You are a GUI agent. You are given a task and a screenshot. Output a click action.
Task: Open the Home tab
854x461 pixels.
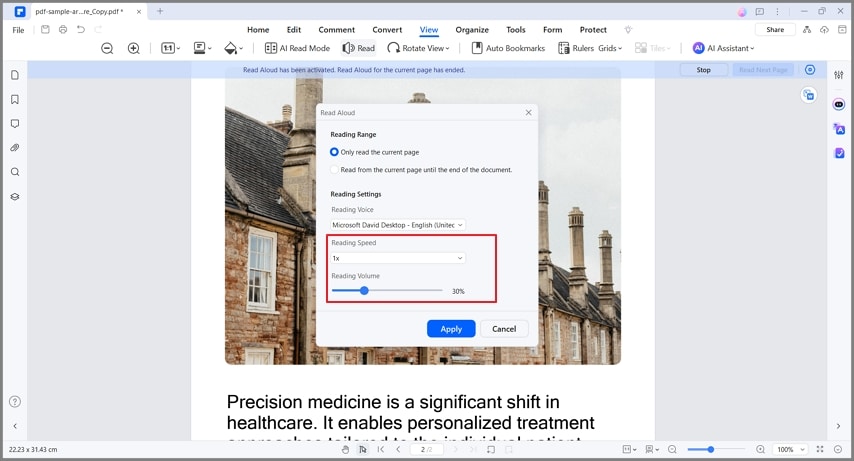point(258,30)
